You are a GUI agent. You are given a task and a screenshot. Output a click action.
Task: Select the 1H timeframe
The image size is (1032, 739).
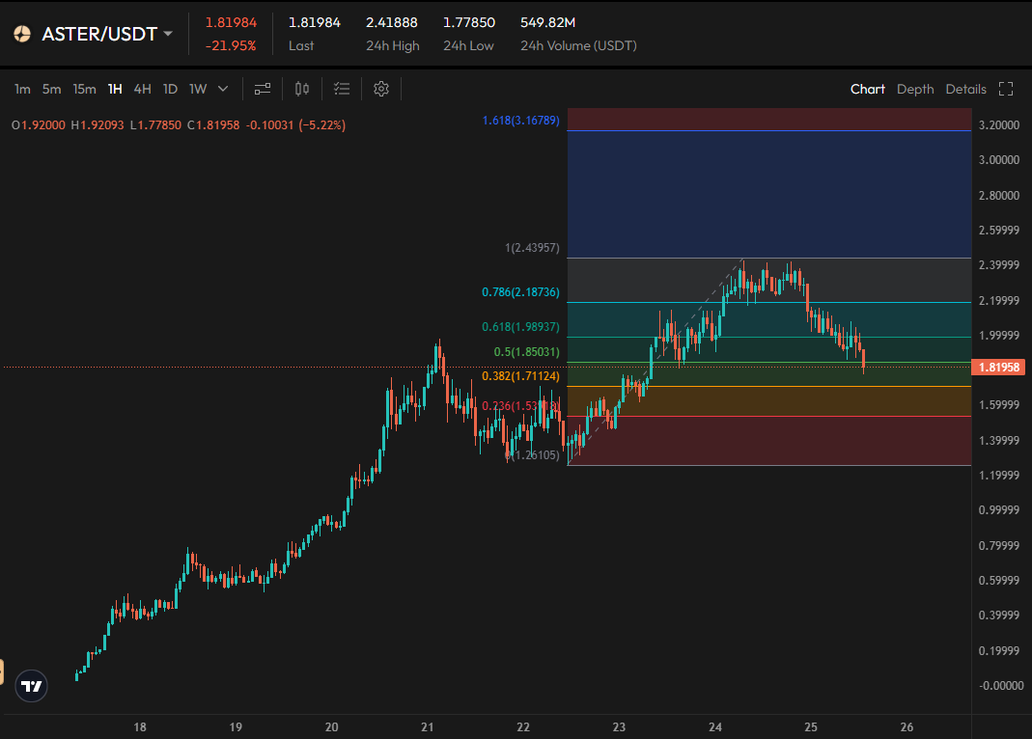click(115, 89)
